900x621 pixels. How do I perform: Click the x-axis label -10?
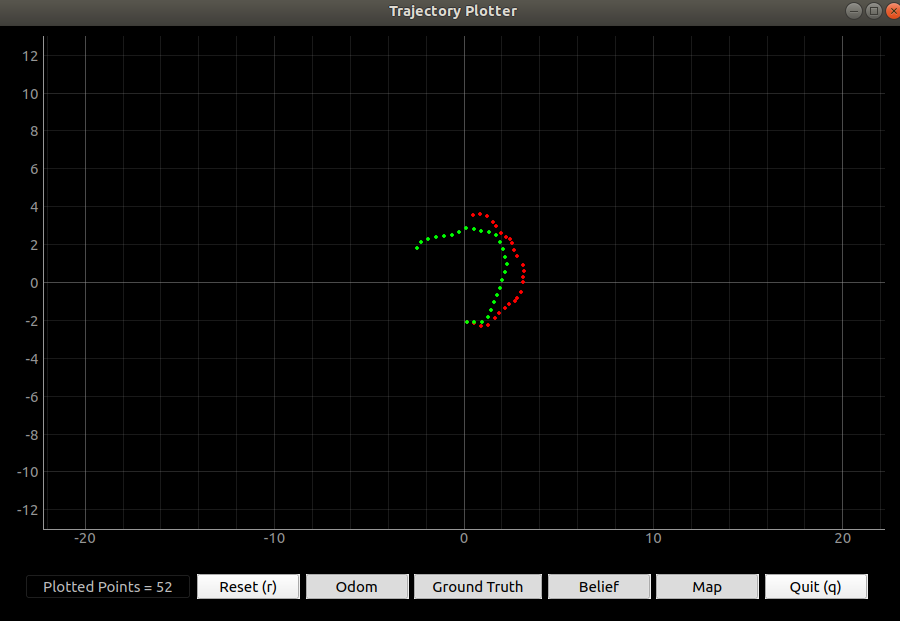click(x=274, y=538)
